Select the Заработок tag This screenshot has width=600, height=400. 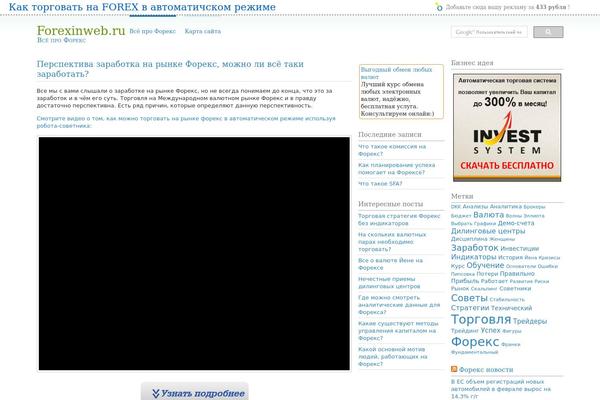tap(474, 248)
